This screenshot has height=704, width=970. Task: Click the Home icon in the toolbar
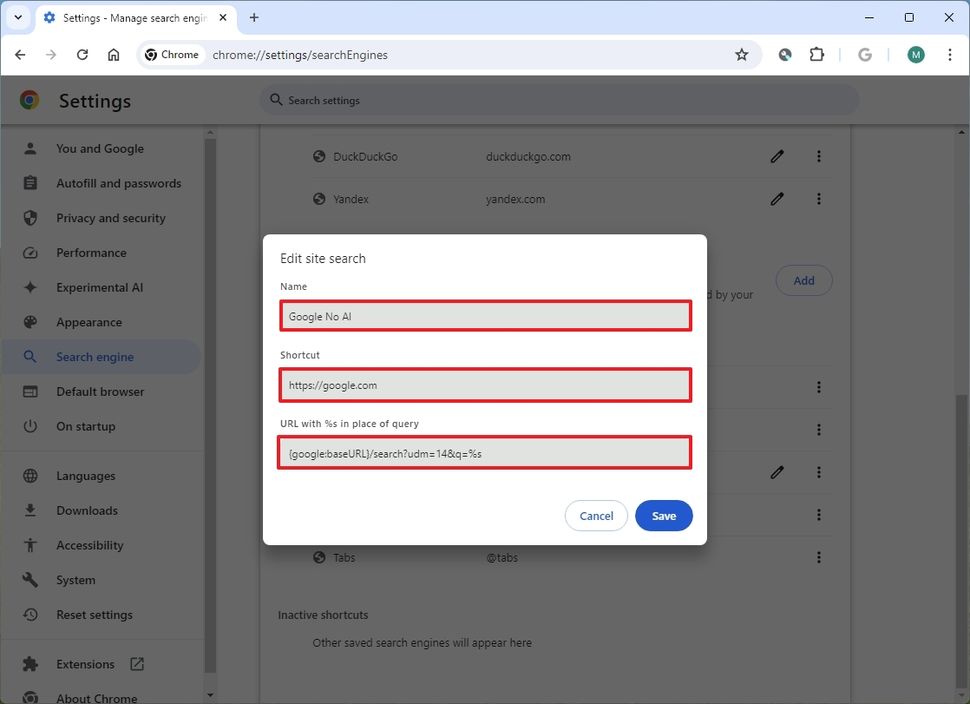click(x=114, y=55)
